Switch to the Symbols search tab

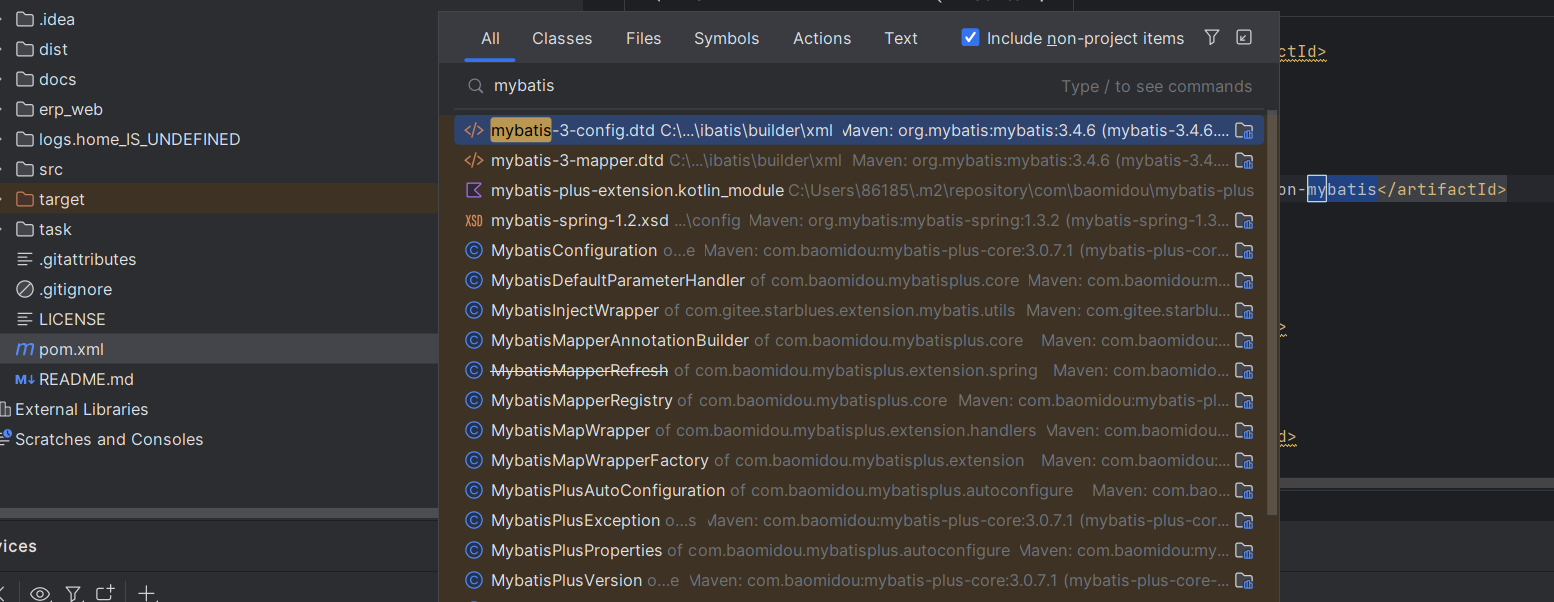click(727, 38)
